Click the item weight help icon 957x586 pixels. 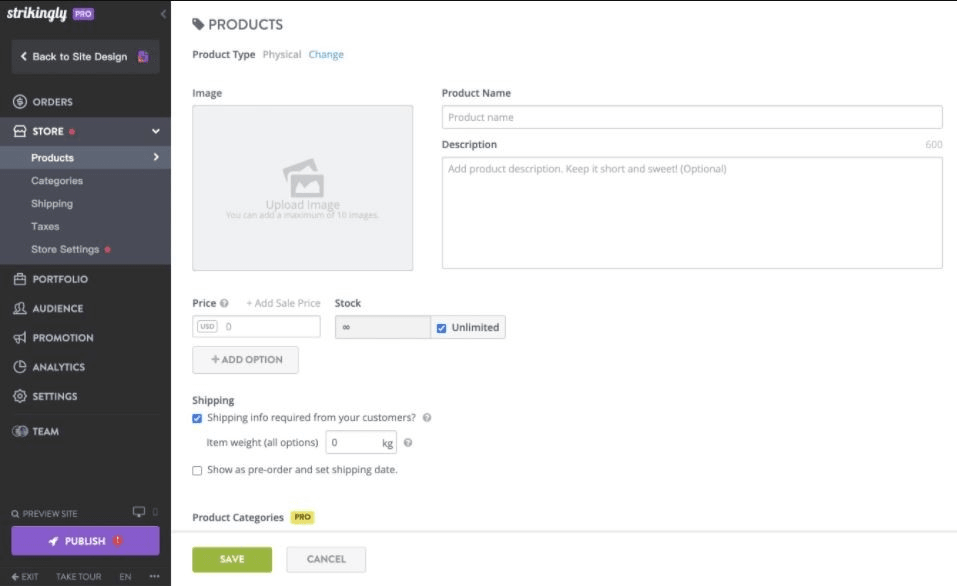tap(408, 442)
